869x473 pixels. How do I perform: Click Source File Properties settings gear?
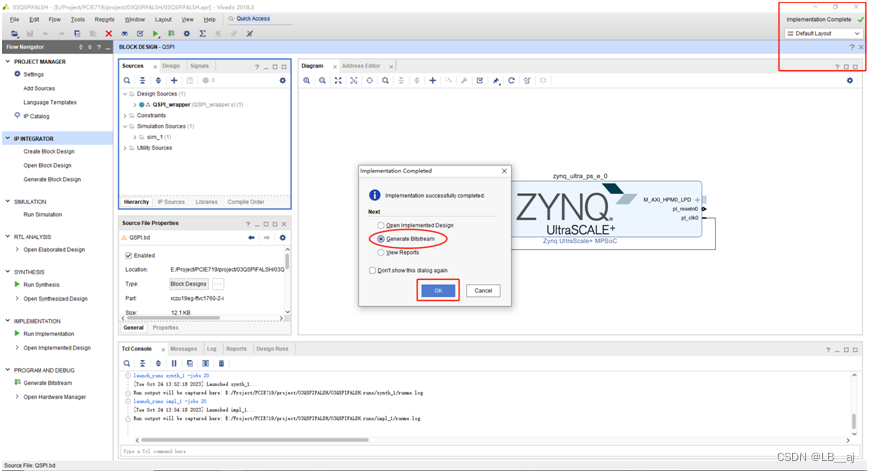point(283,238)
